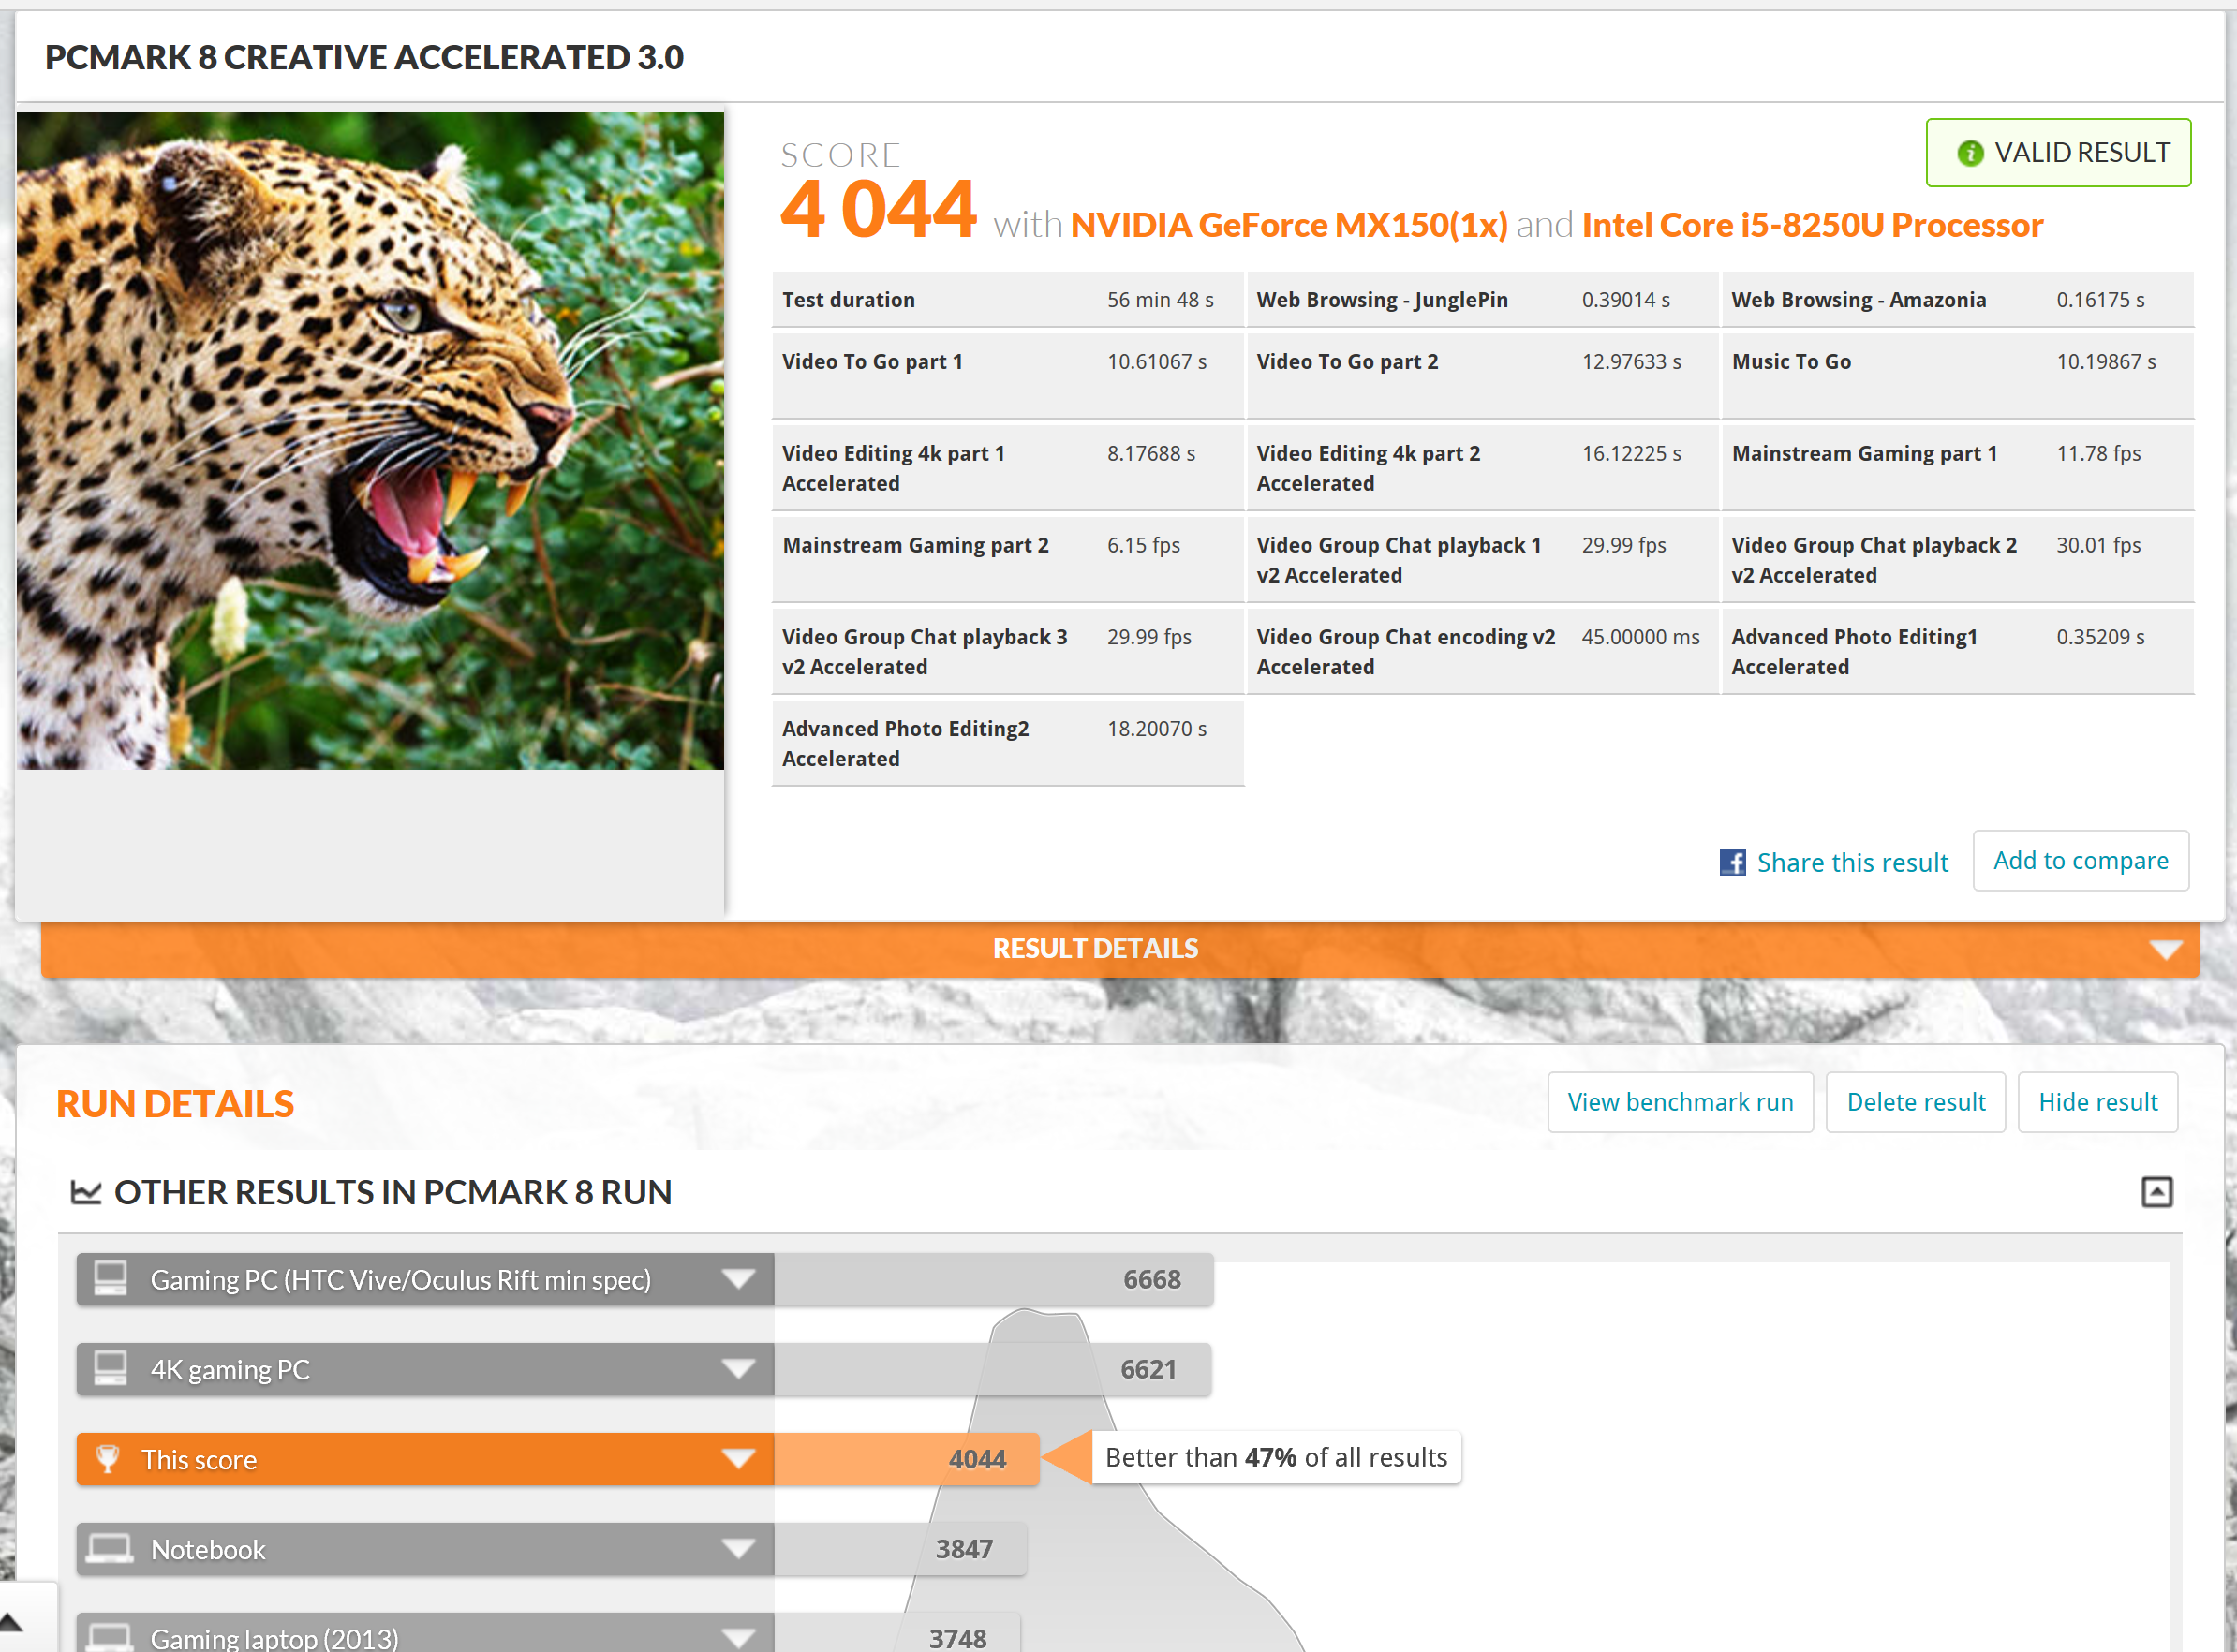Click Video Group Chat playback 2 value 30.01 fps

click(2098, 545)
